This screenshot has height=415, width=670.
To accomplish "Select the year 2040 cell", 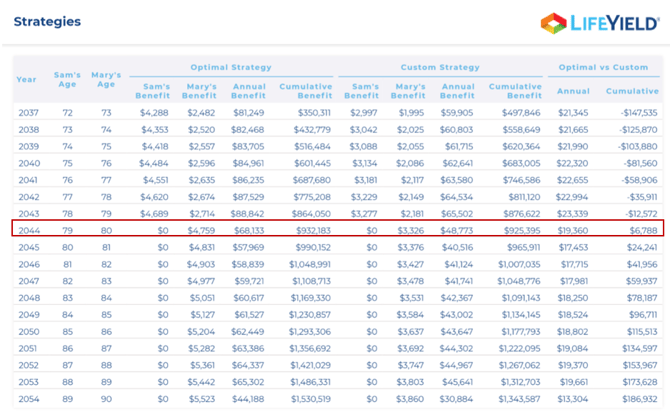I will point(29,163).
